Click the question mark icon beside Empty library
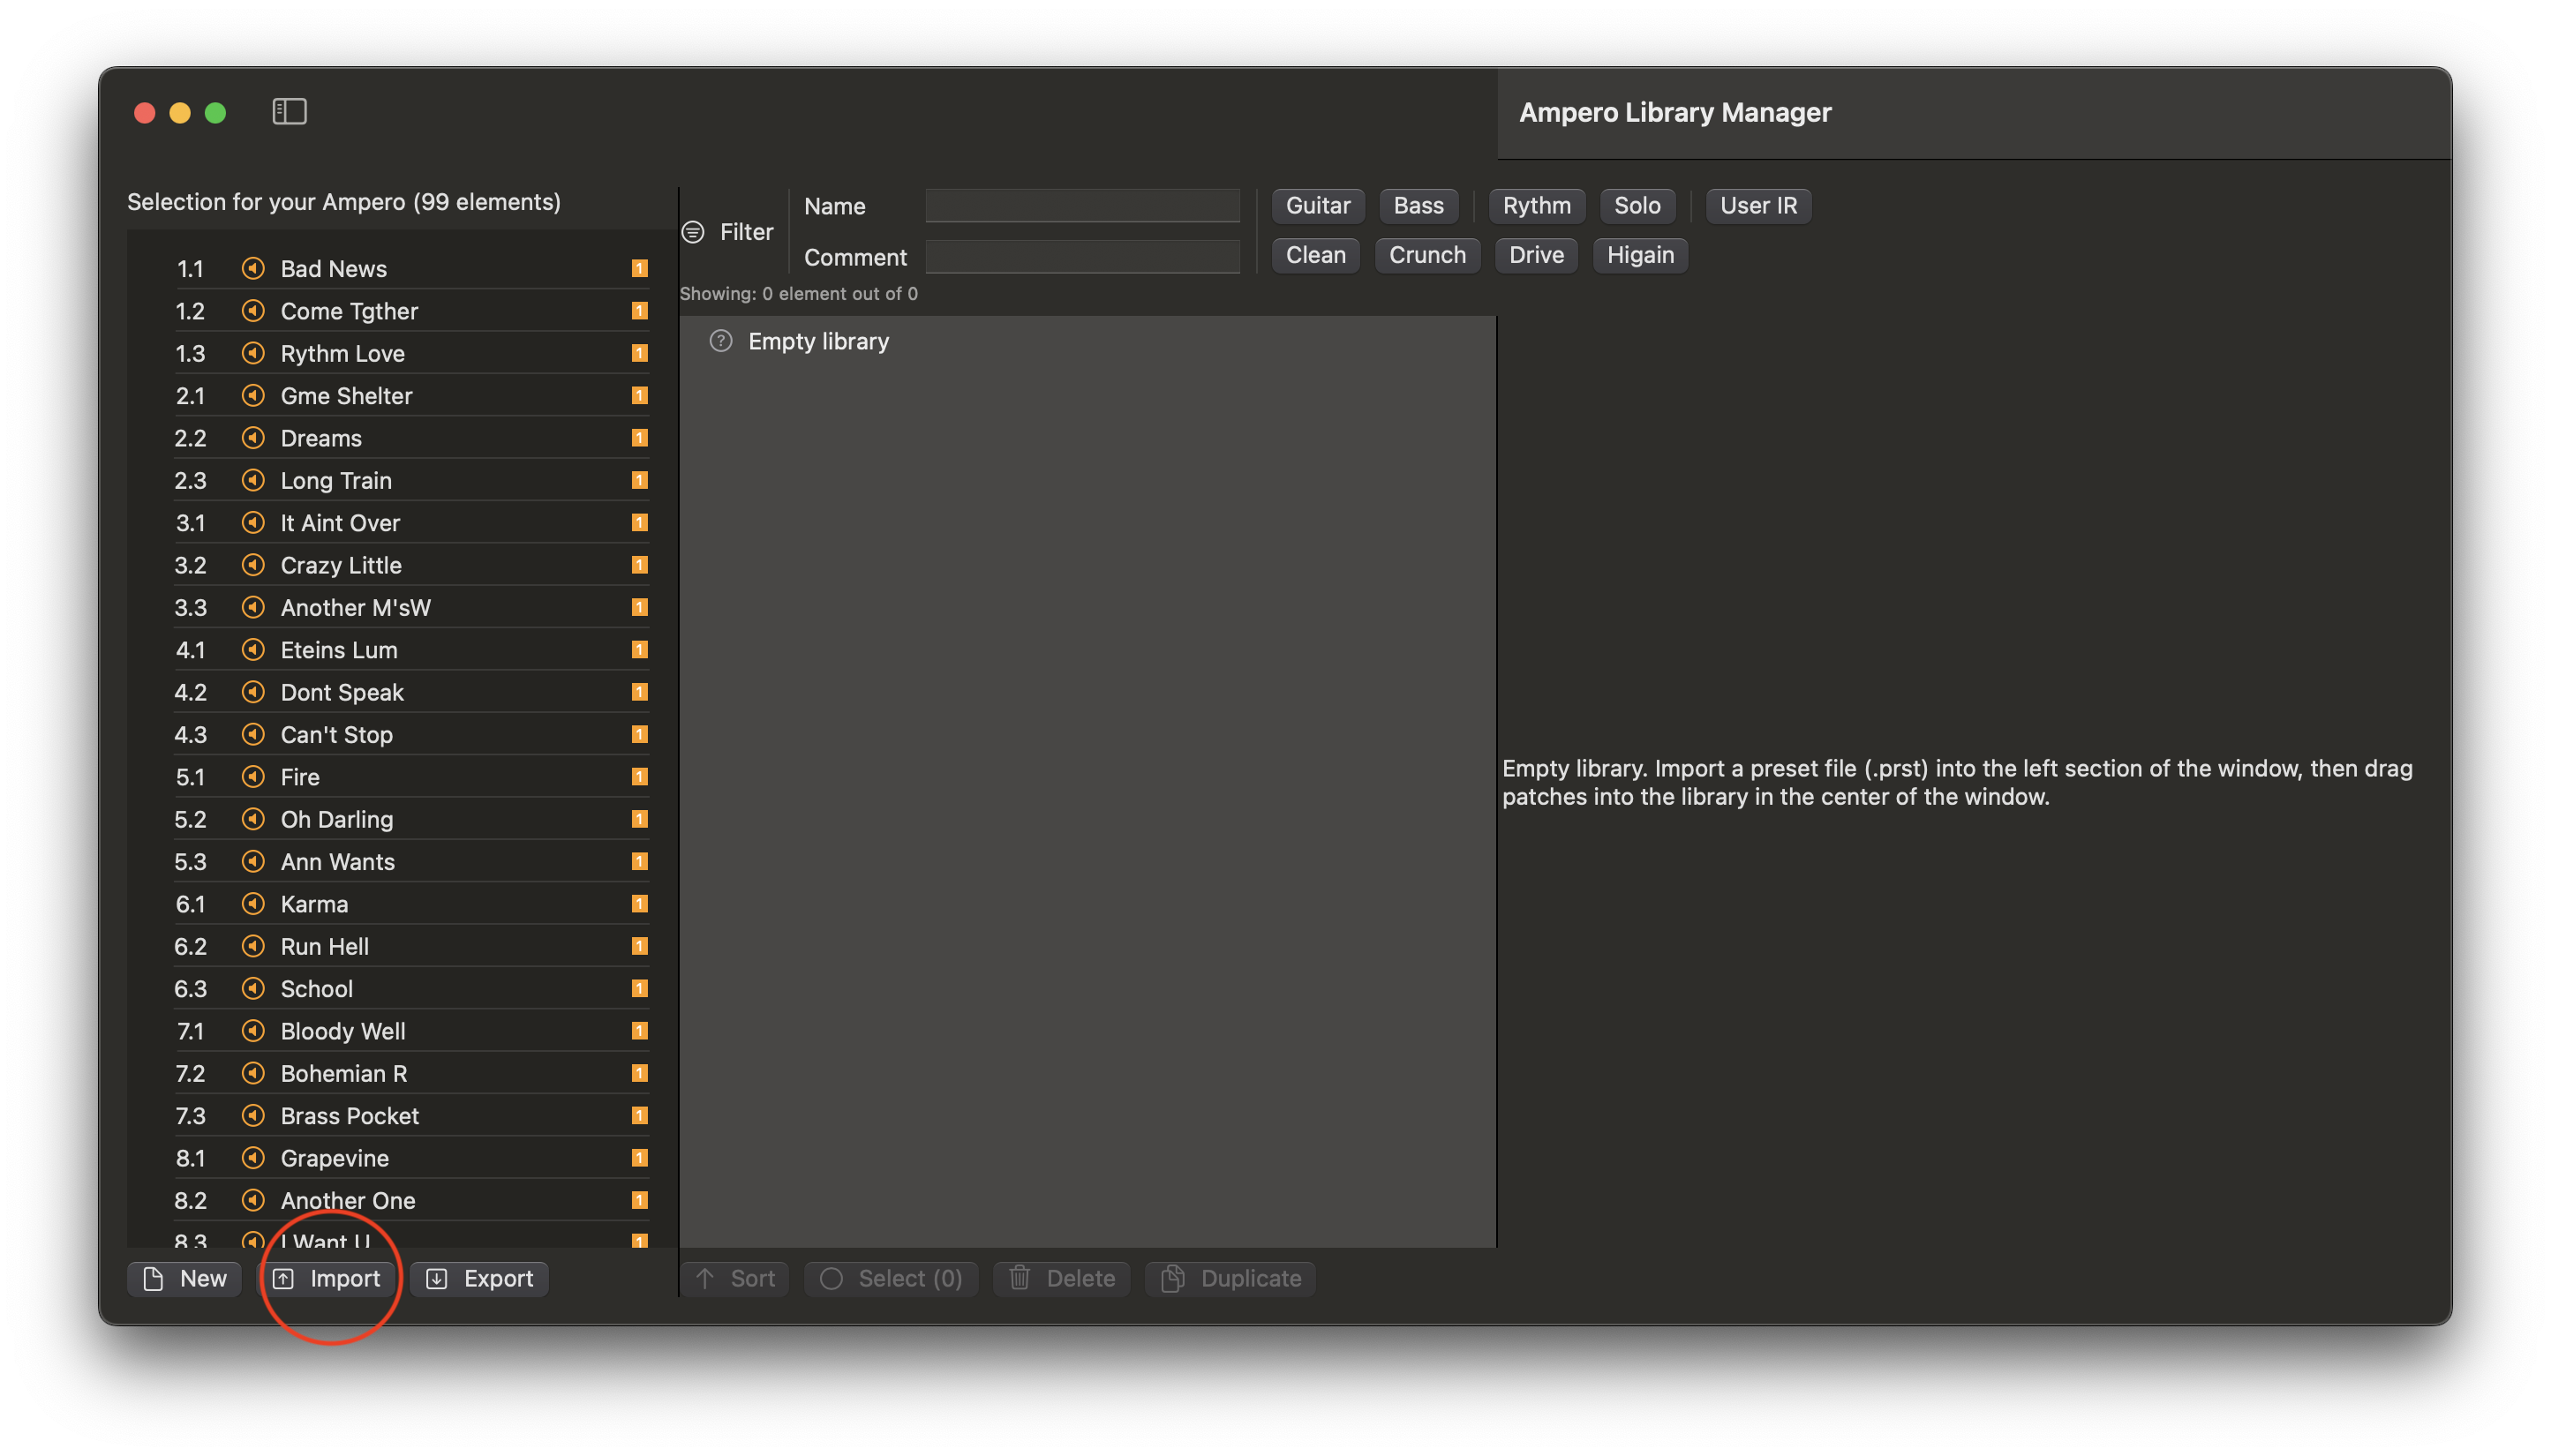Image resolution: width=2551 pixels, height=1456 pixels. coord(720,341)
